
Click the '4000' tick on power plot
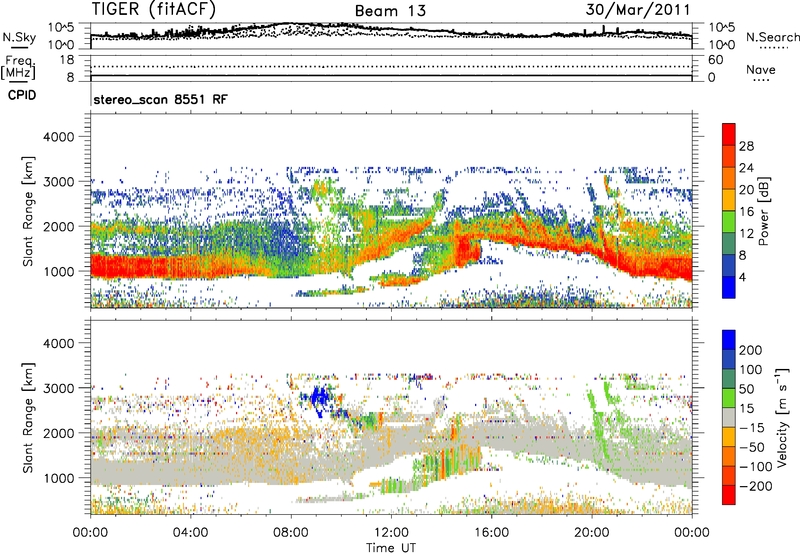click(x=59, y=137)
